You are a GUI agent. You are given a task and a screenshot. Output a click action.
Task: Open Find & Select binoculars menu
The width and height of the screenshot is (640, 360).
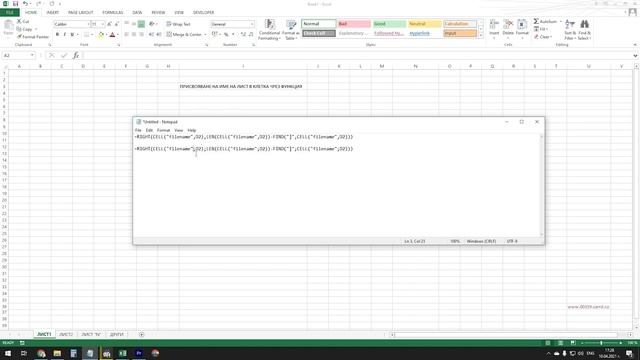(x=584, y=29)
